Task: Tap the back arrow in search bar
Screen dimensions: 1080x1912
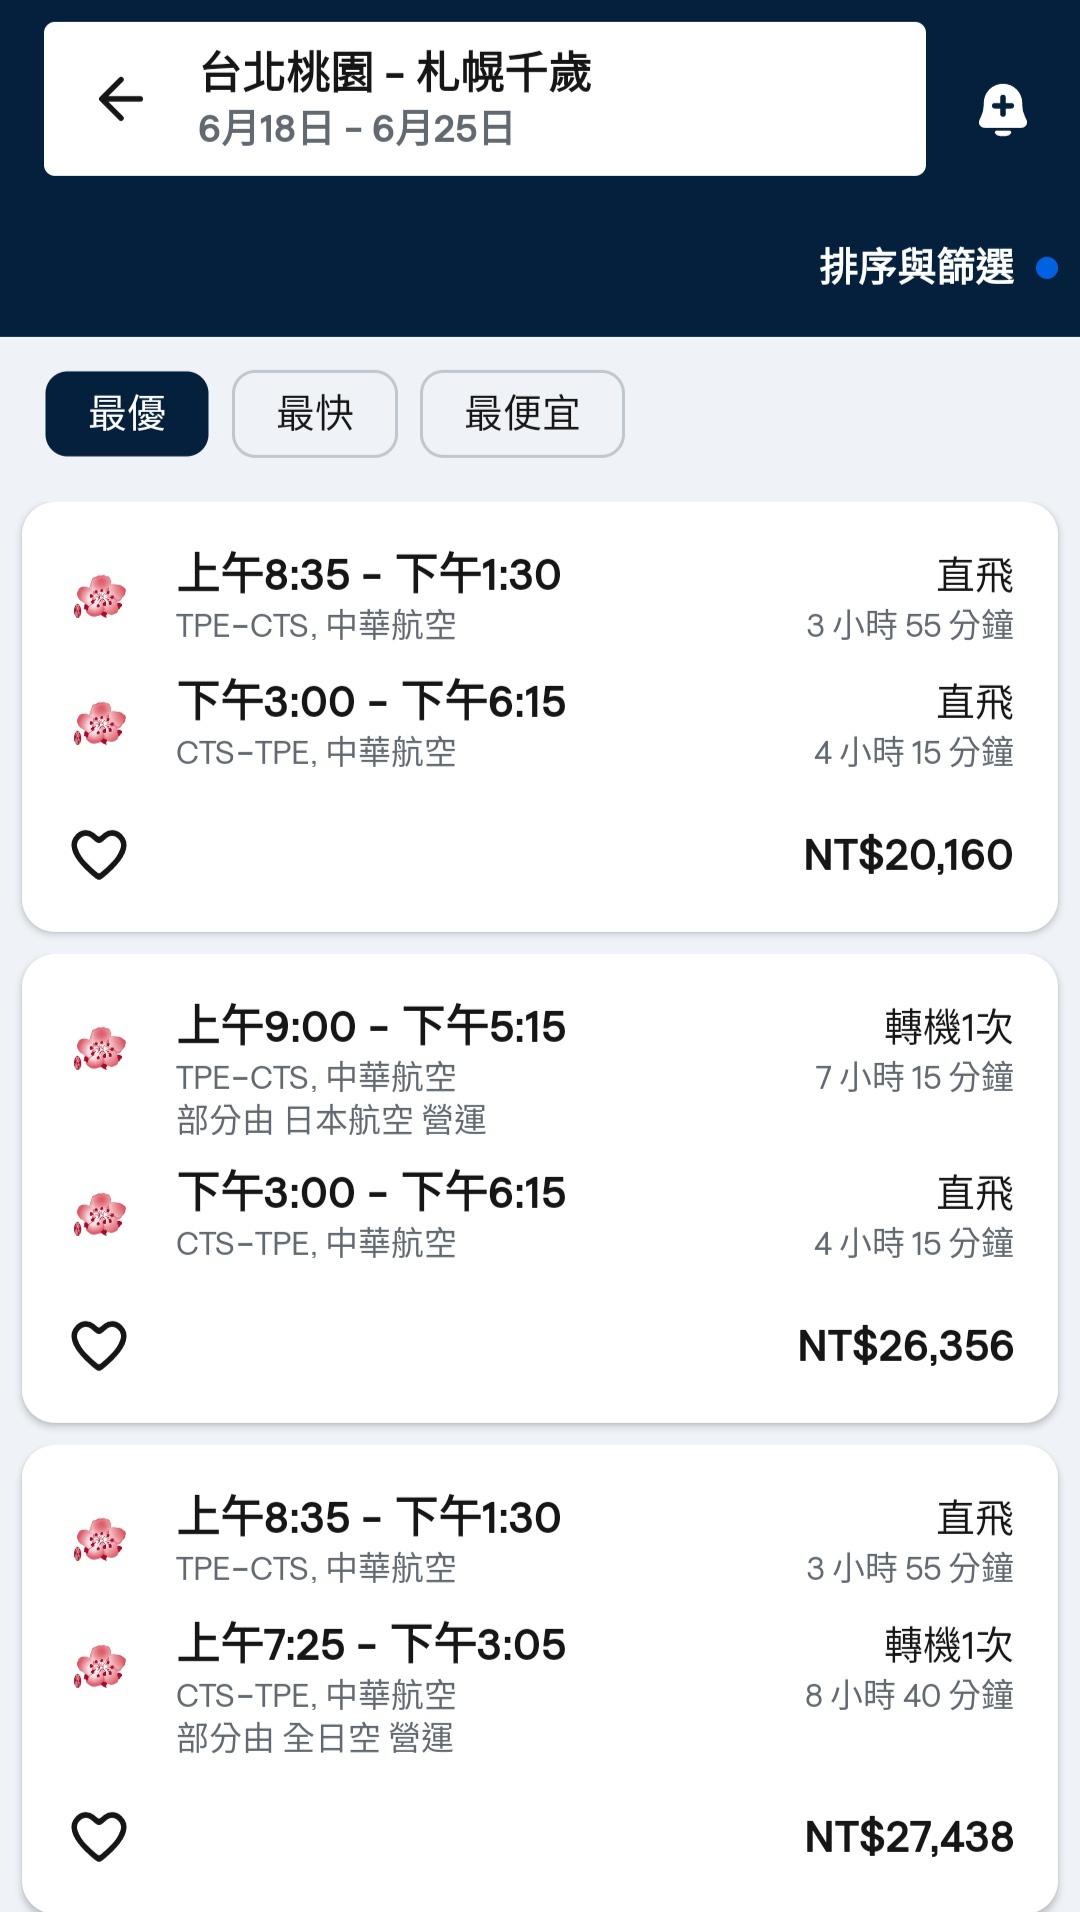Action: coord(121,99)
